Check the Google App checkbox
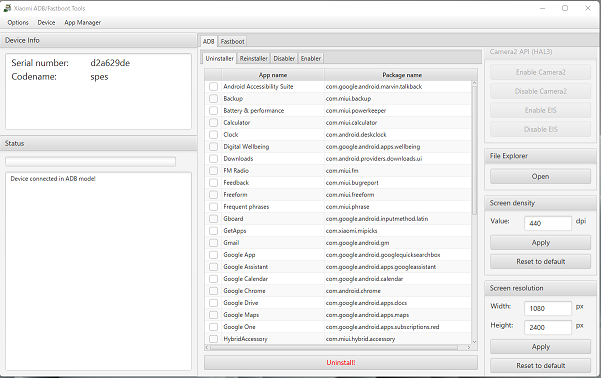Viewport: 601px width, 378px height. click(213, 255)
